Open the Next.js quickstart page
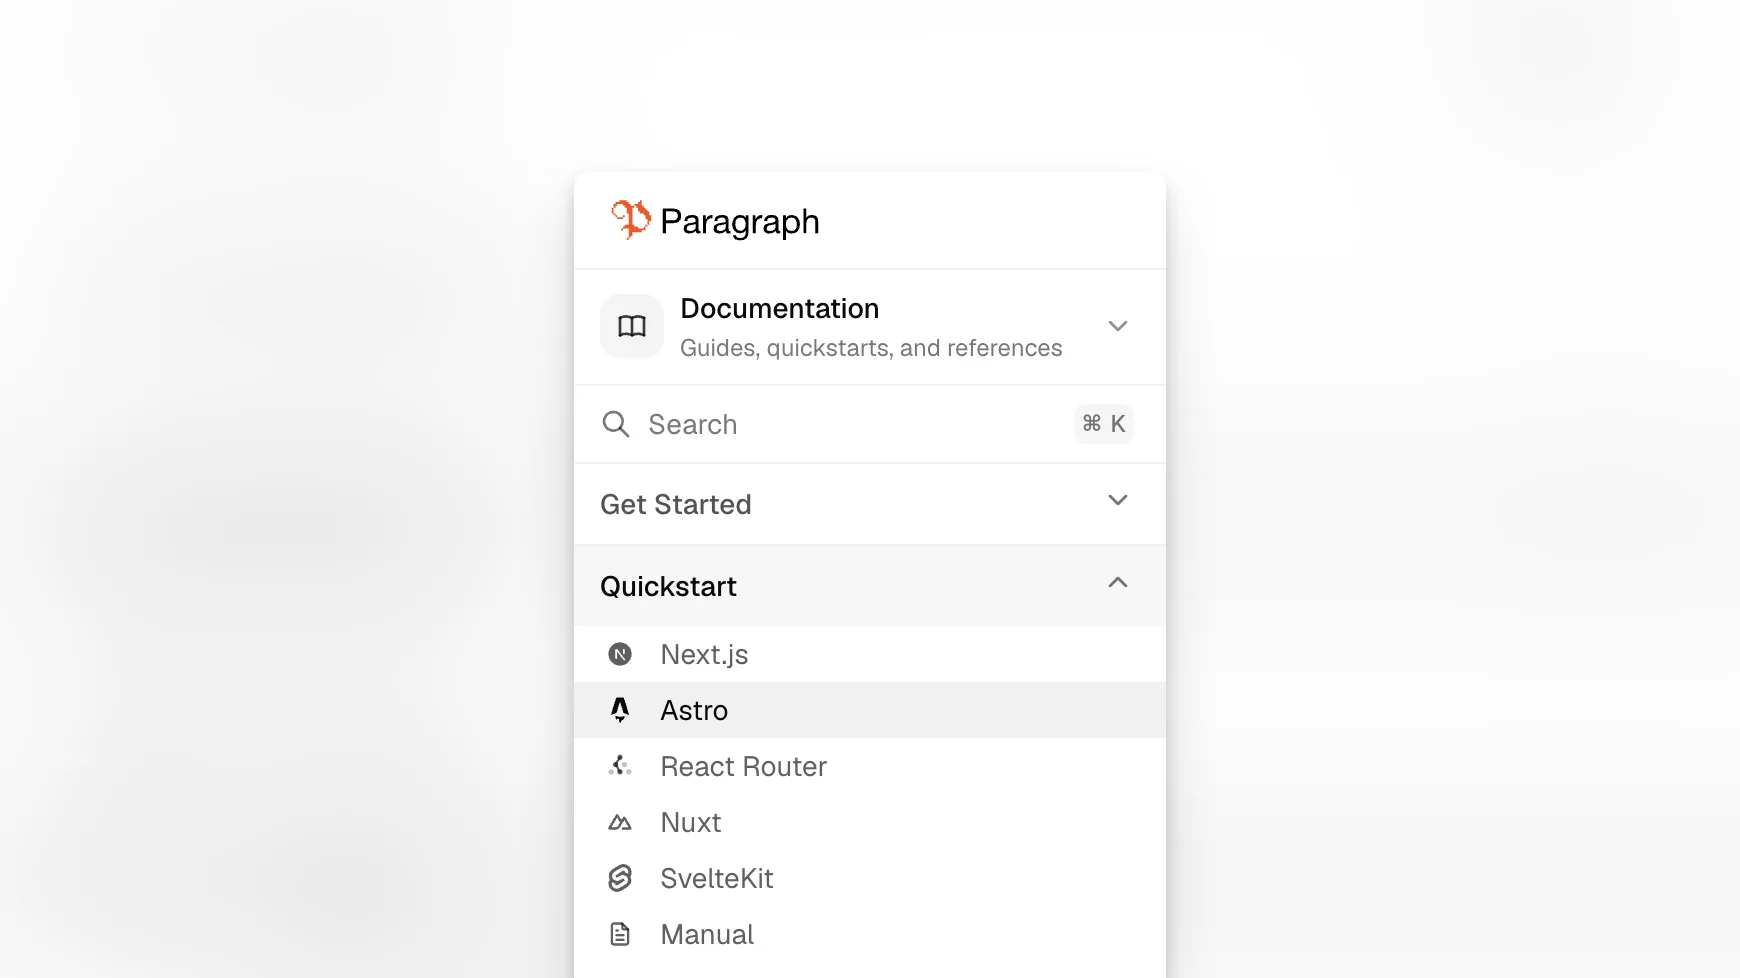Screen dimensions: 1740x978 click(870, 654)
